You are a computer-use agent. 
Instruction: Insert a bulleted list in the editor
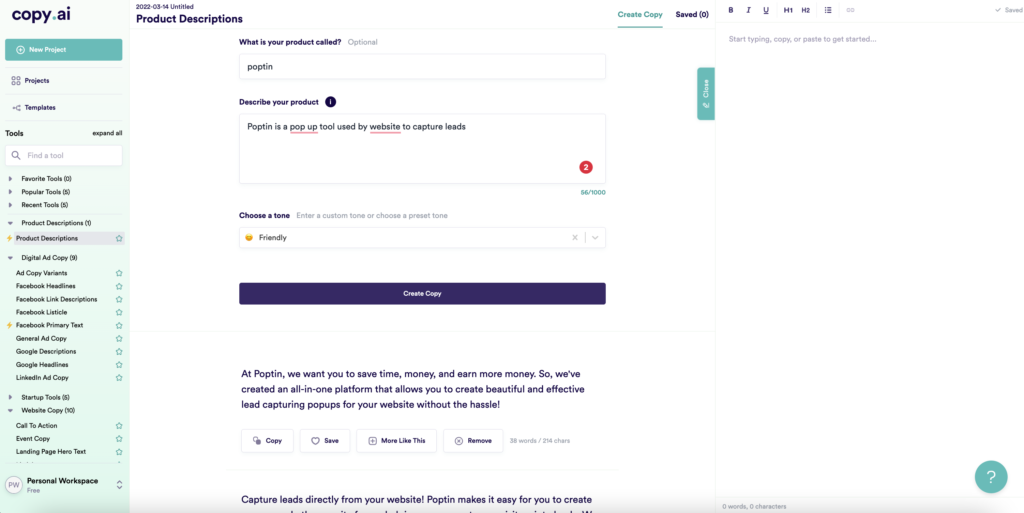tap(828, 10)
